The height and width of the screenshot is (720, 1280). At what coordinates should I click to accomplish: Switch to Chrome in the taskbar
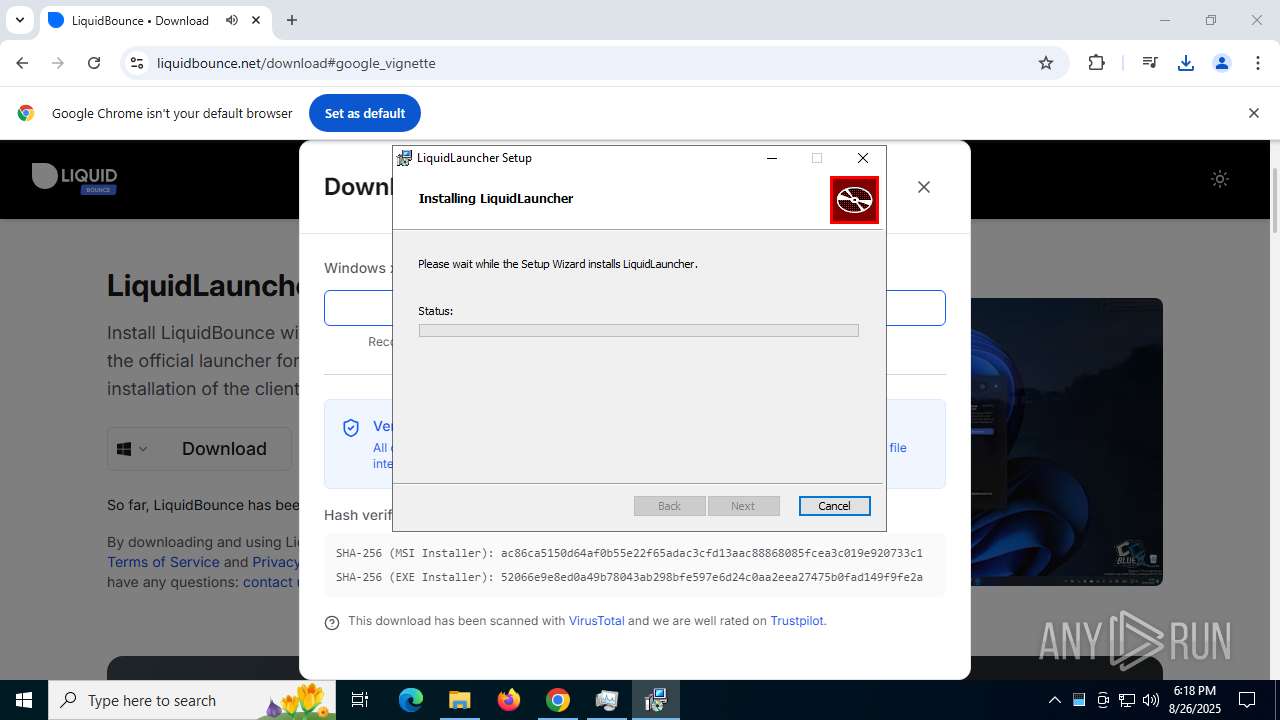tap(558, 700)
